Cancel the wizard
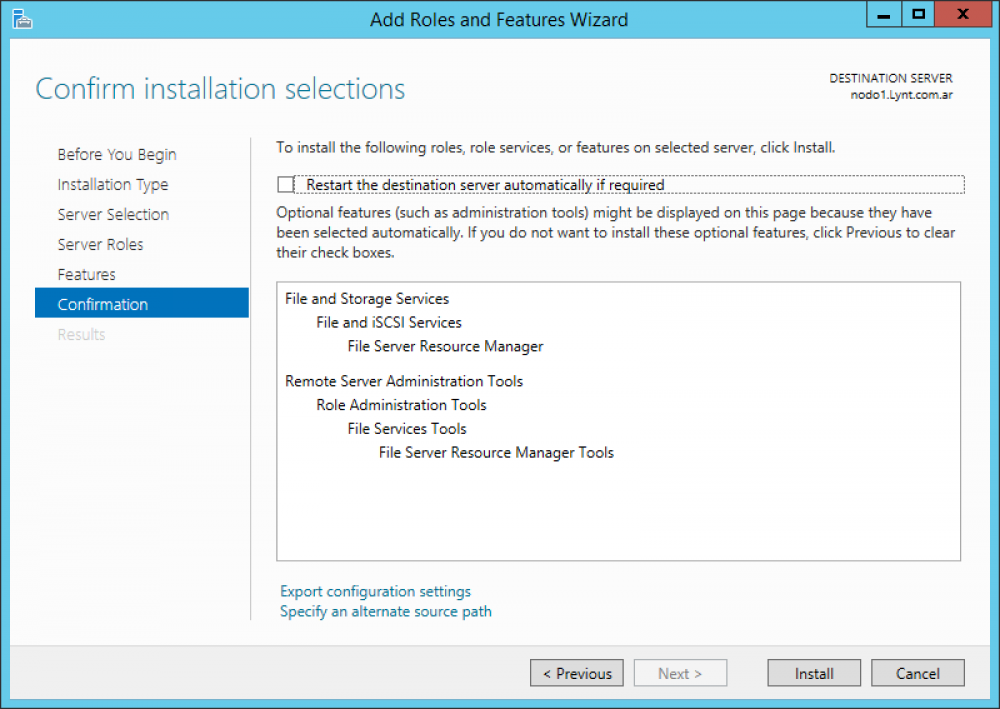This screenshot has height=709, width=1000. 917,673
